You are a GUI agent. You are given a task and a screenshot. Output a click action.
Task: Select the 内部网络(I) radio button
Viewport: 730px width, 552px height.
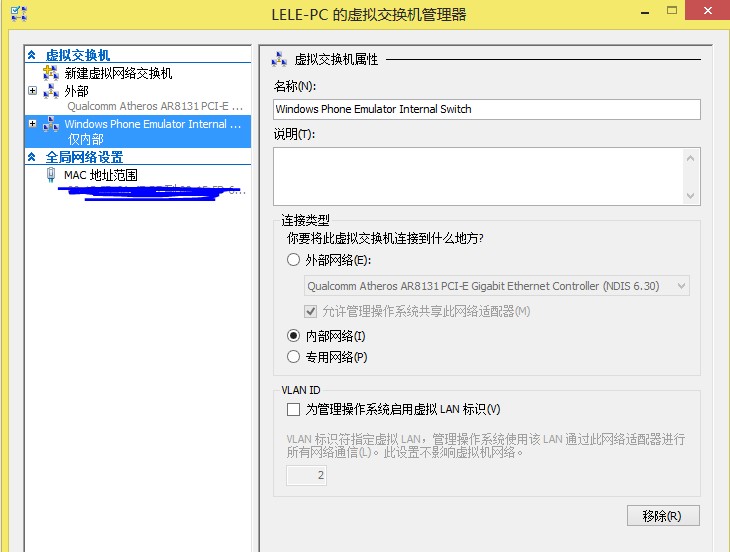pos(293,335)
